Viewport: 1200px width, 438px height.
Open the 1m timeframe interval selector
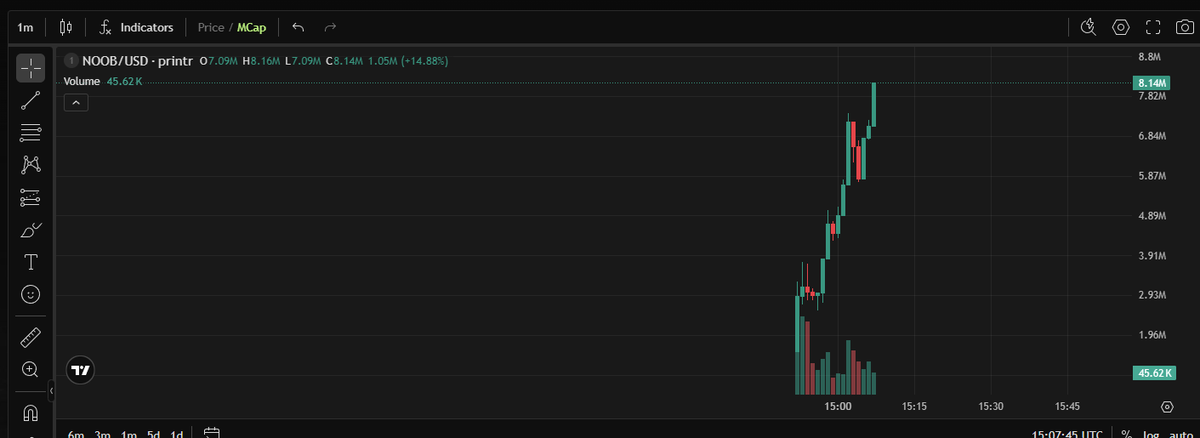click(26, 27)
